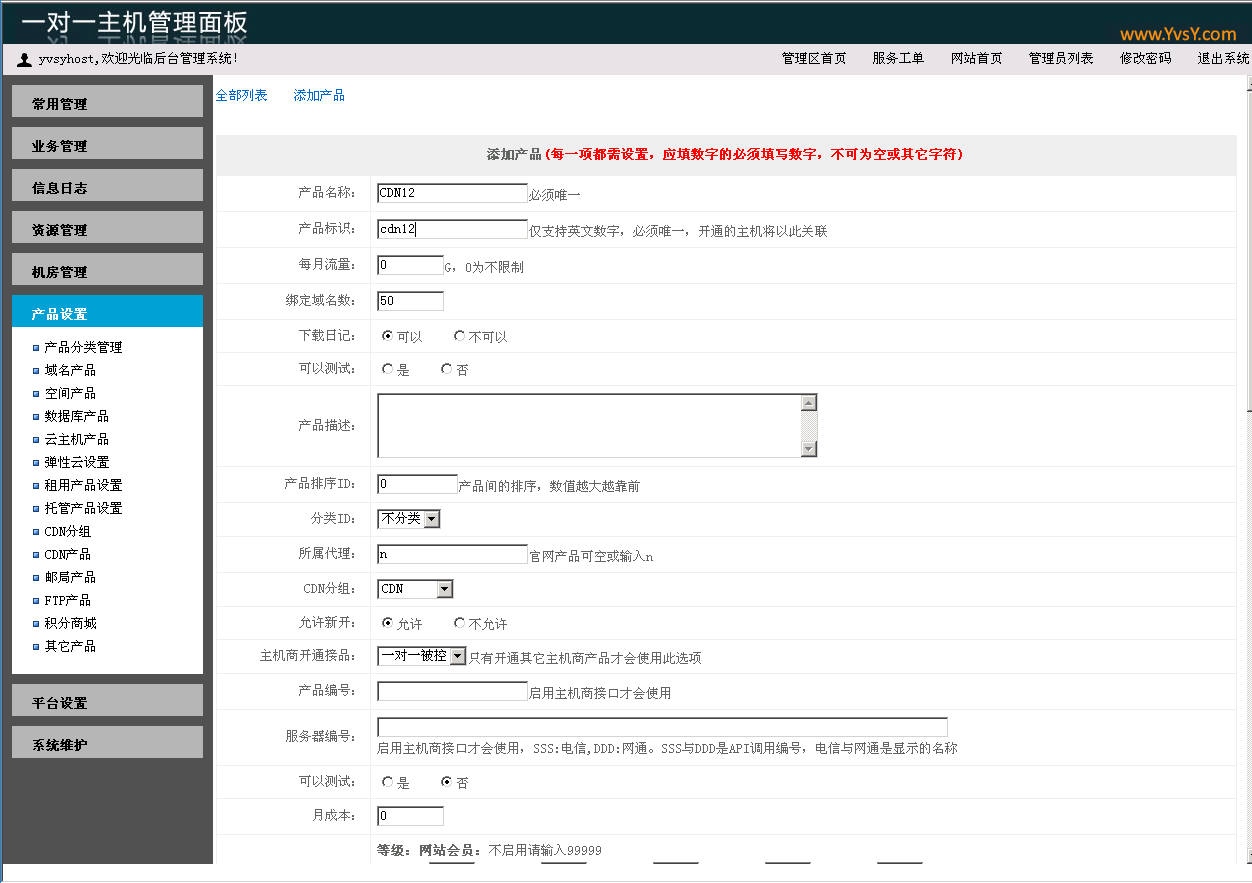Choose 是 for the first 可以测试 option

pos(387,369)
